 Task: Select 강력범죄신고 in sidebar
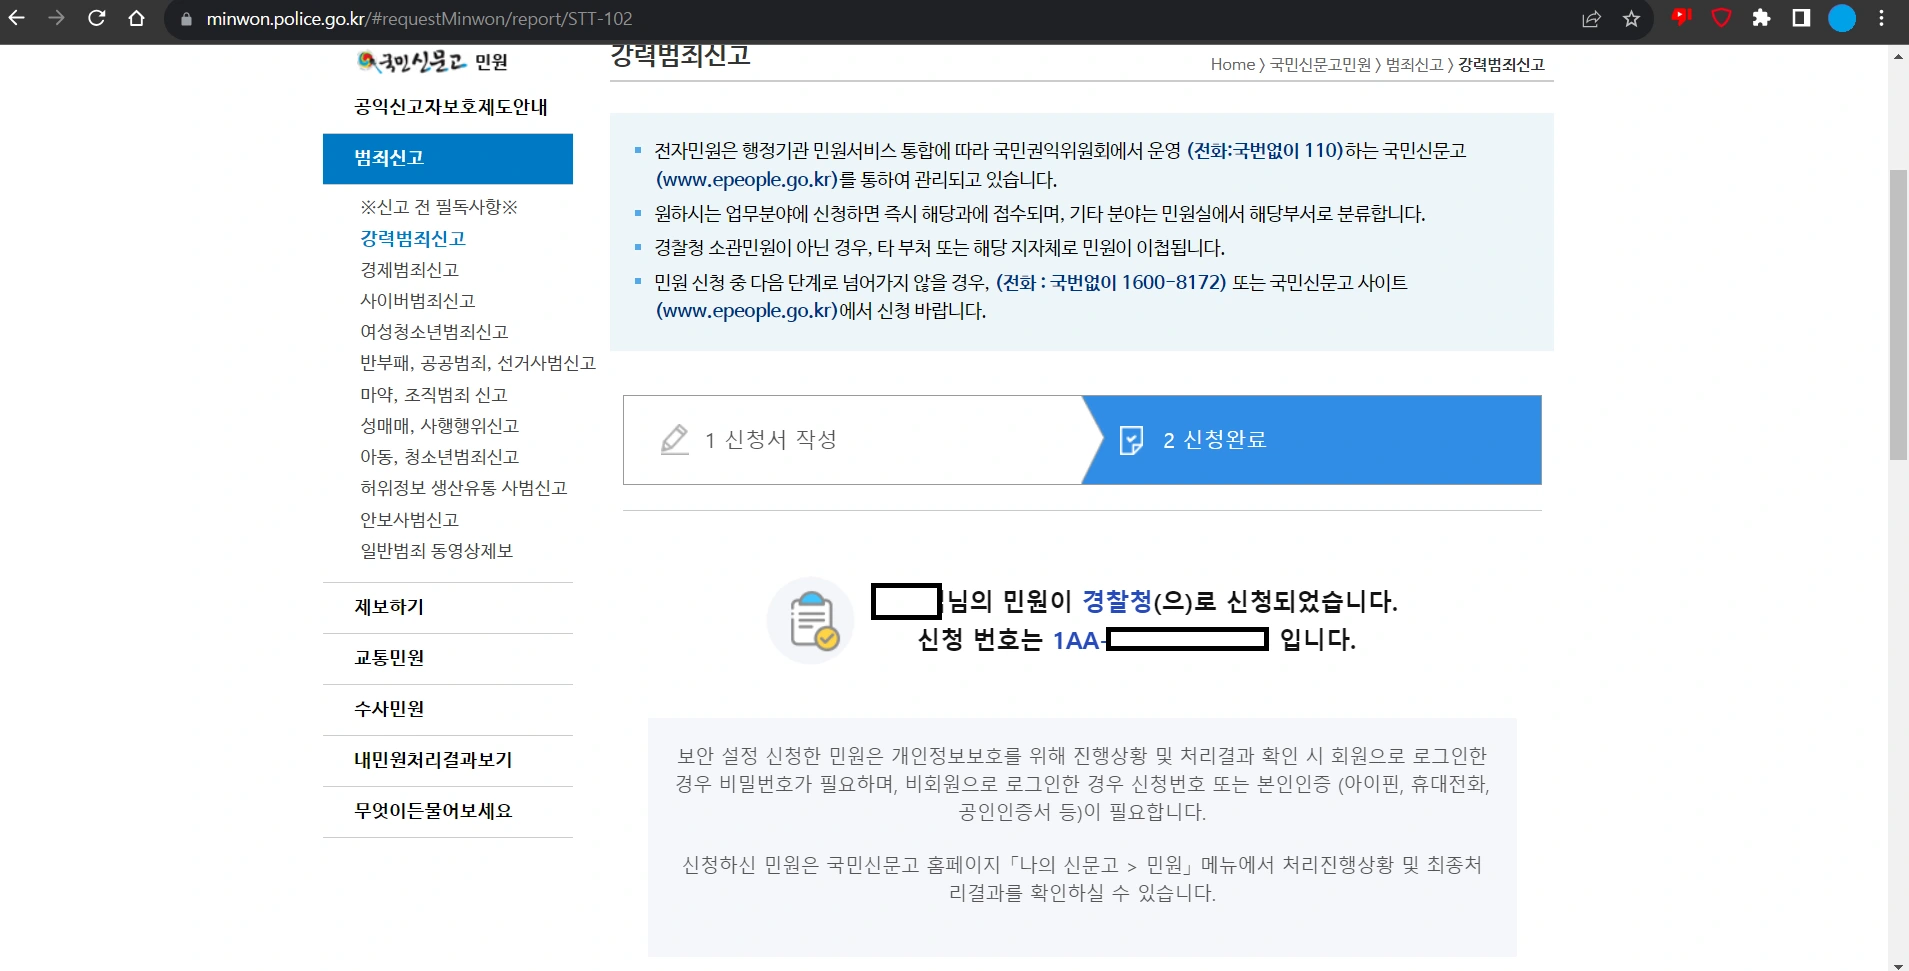[x=413, y=238]
